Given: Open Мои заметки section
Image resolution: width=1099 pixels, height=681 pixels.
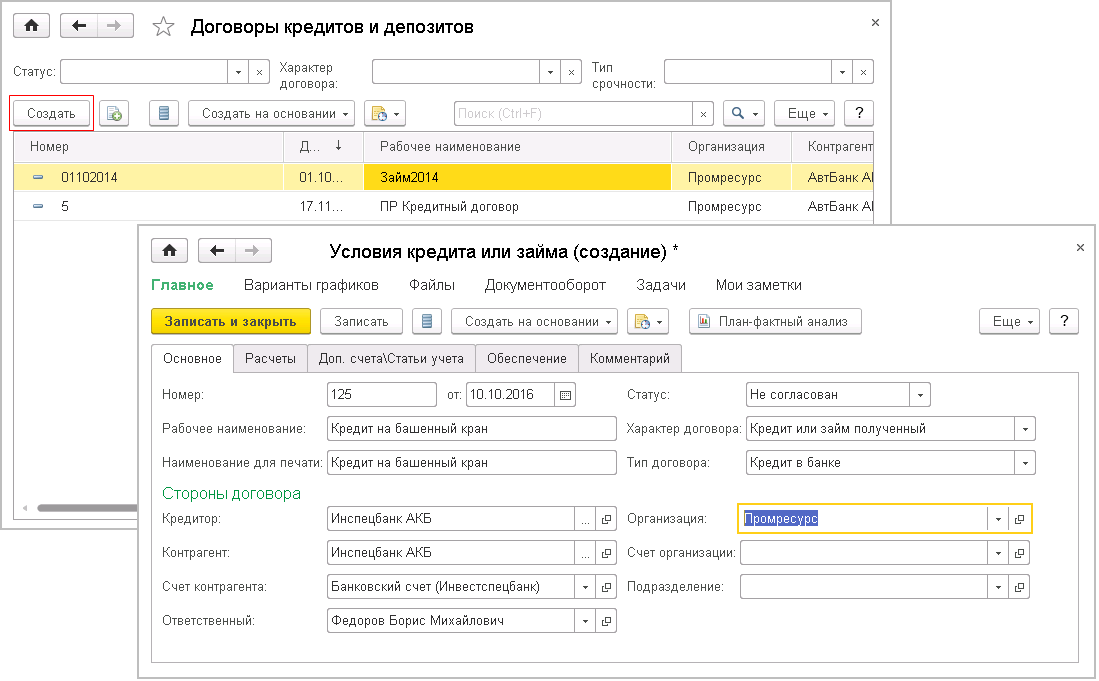Looking at the screenshot, I should (x=758, y=285).
